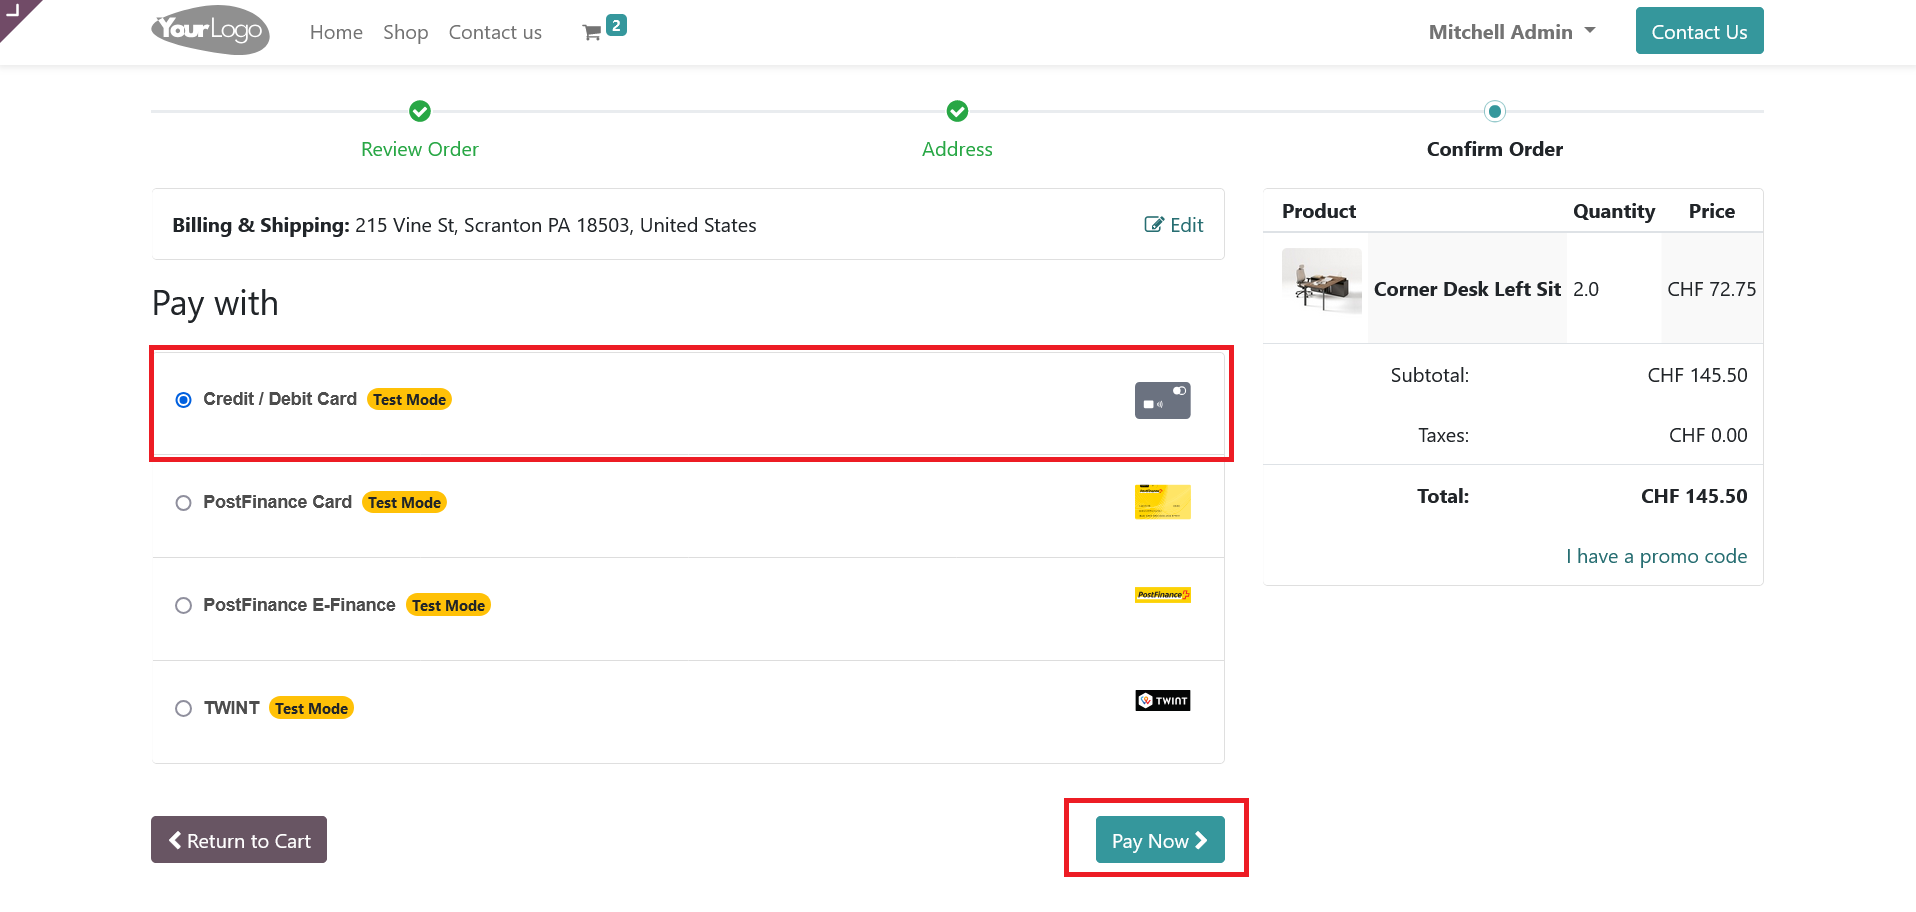Click the PostFinance E-Finance logo icon
This screenshot has height=912, width=1916.
pos(1162,595)
